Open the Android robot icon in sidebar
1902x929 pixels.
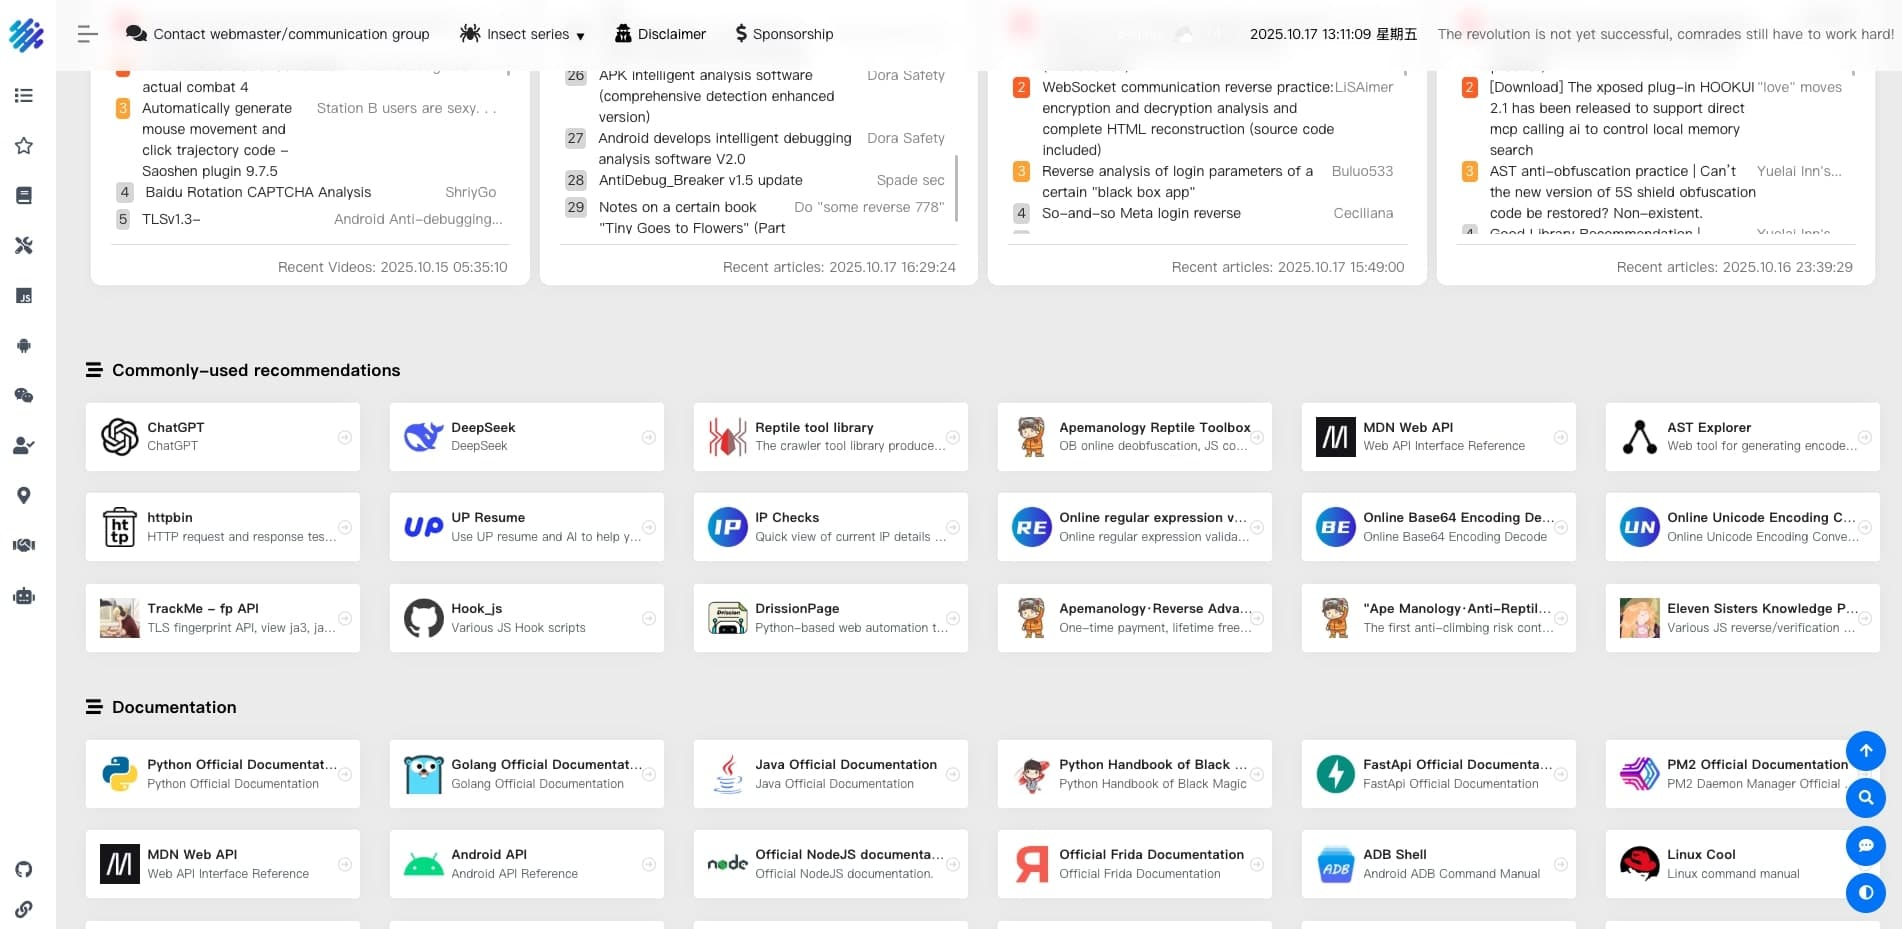click(24, 346)
